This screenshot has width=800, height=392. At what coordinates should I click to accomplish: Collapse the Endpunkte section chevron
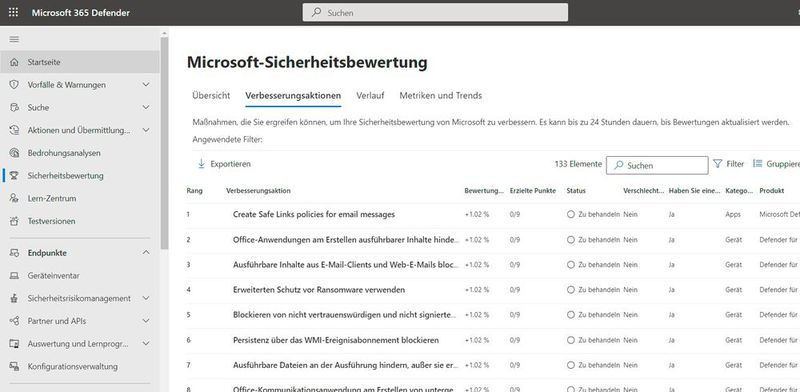[146, 253]
